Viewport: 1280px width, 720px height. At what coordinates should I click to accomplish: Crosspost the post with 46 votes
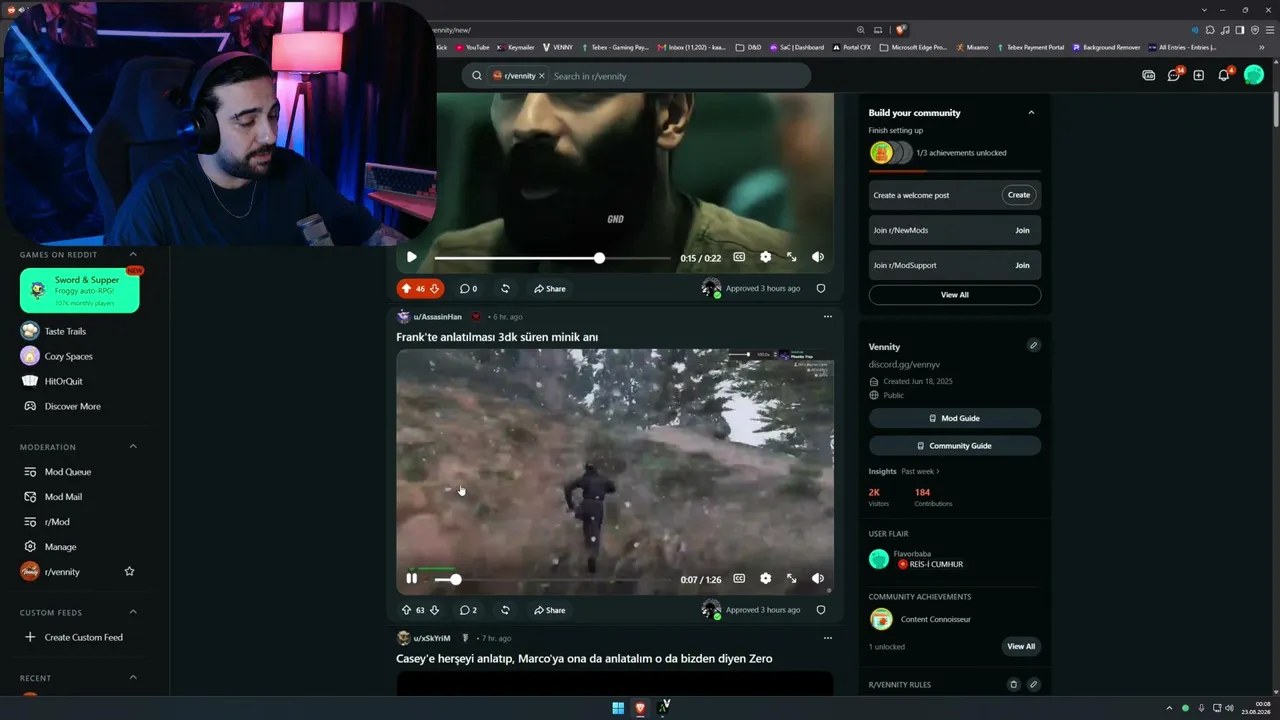point(505,289)
